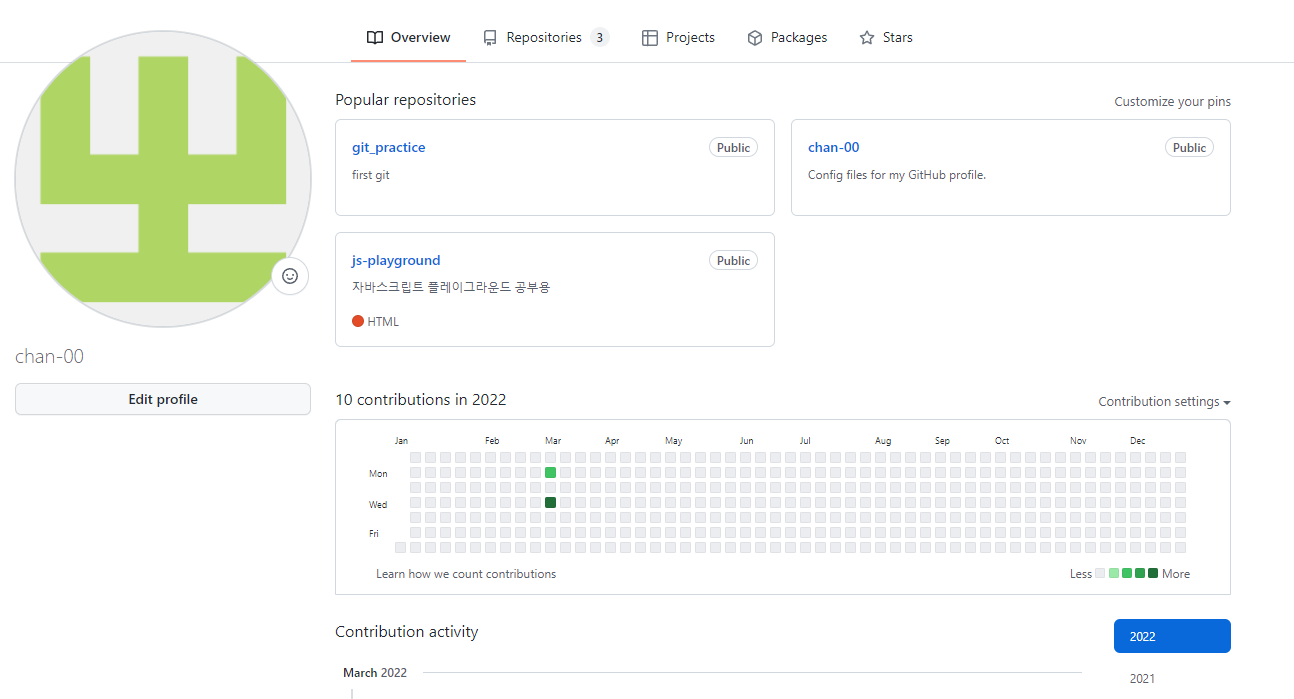Click the gray legend square next to Less

[1101, 573]
